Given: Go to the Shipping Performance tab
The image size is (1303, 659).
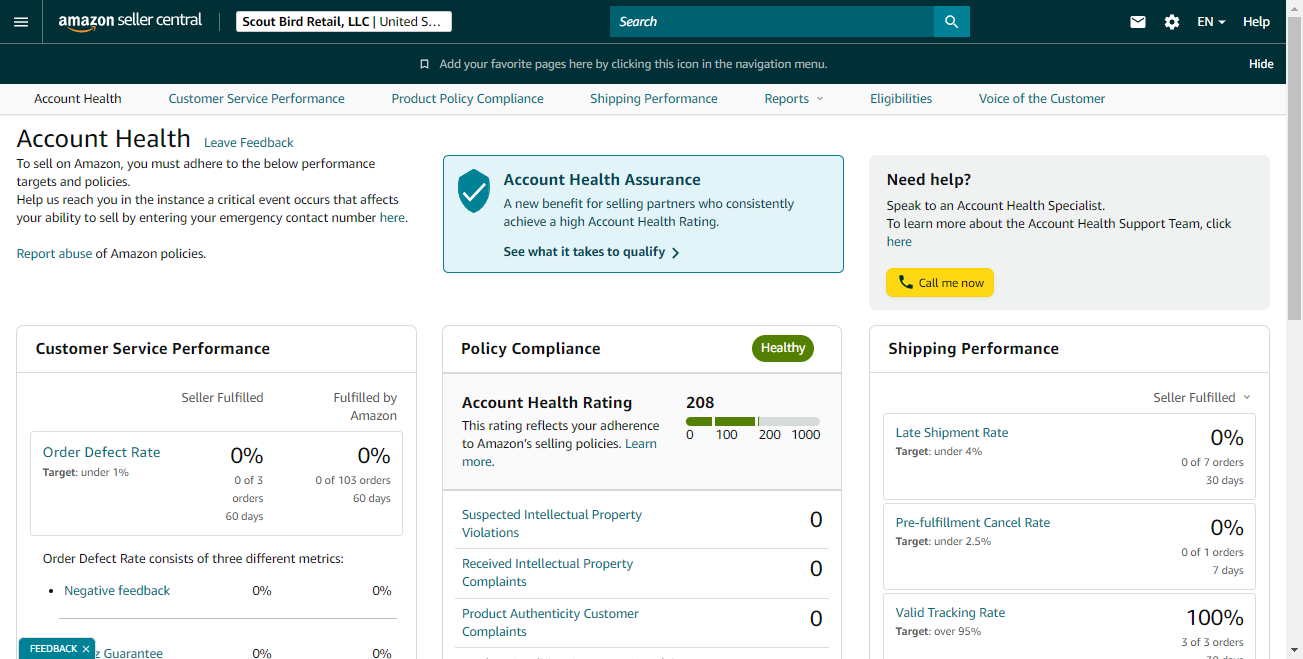Looking at the screenshot, I should click(654, 98).
